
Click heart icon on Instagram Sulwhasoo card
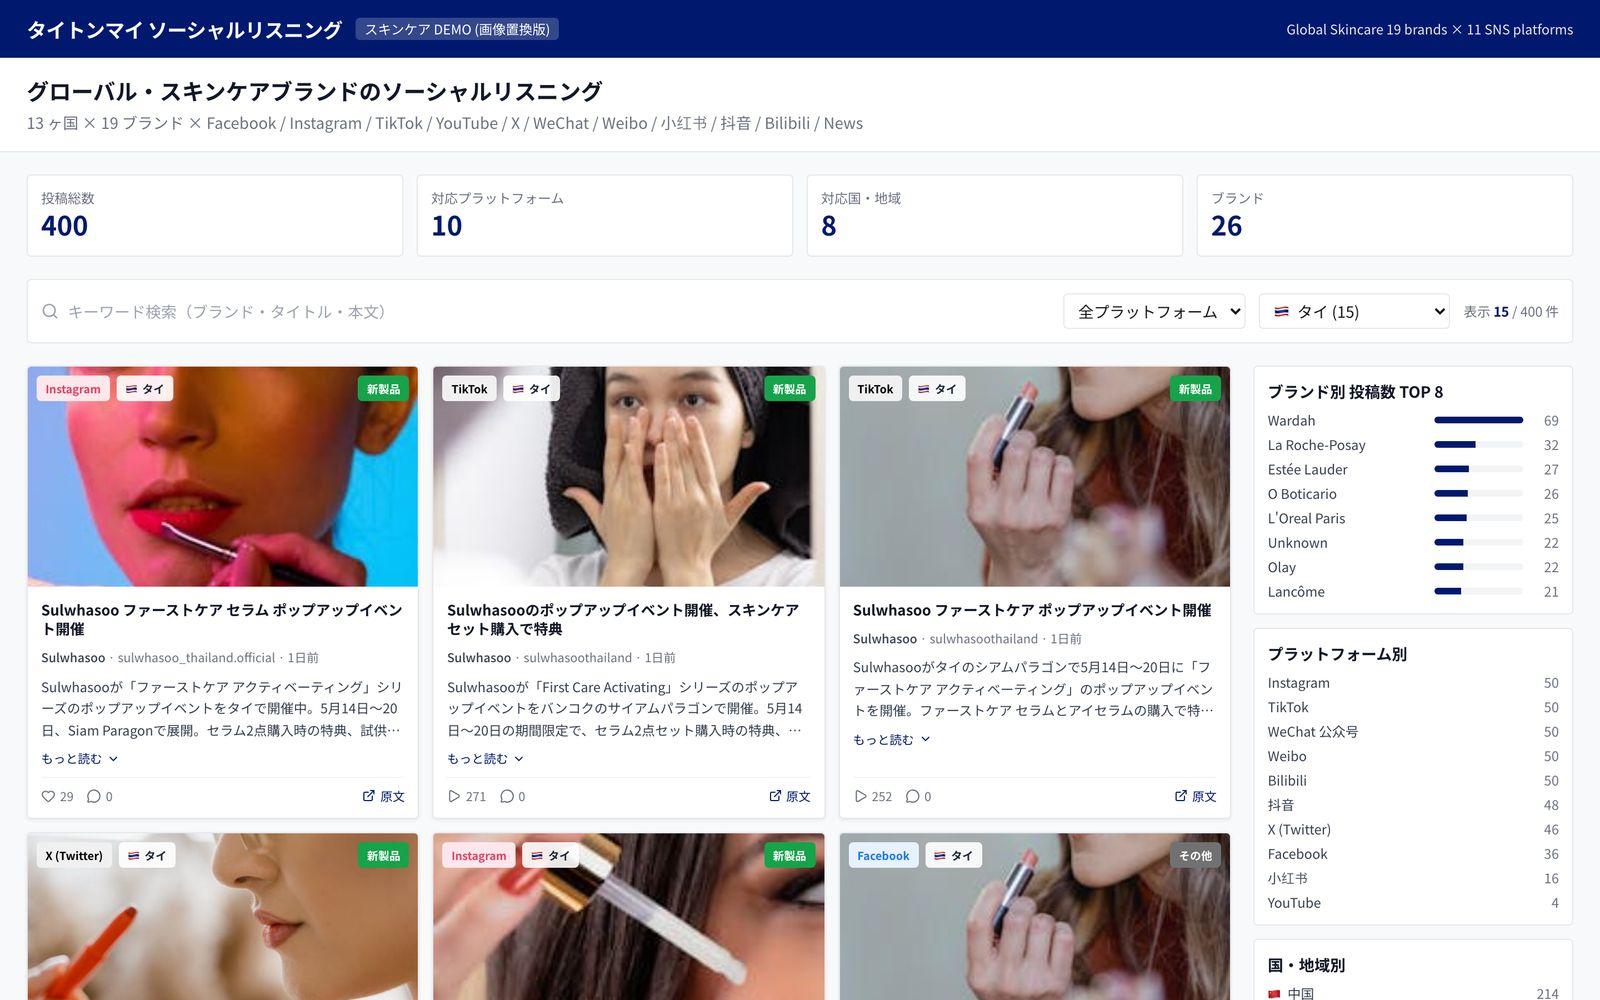click(48, 797)
